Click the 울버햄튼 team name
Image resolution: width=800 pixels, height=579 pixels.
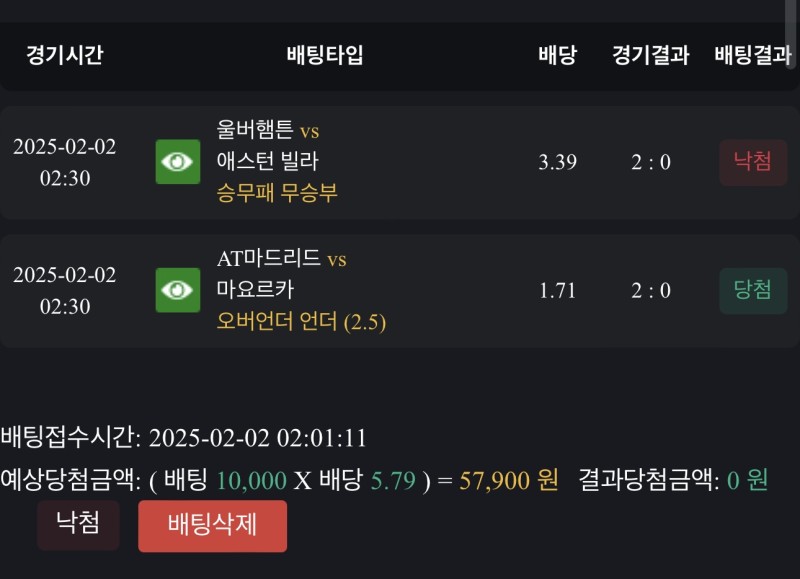(x=255, y=130)
